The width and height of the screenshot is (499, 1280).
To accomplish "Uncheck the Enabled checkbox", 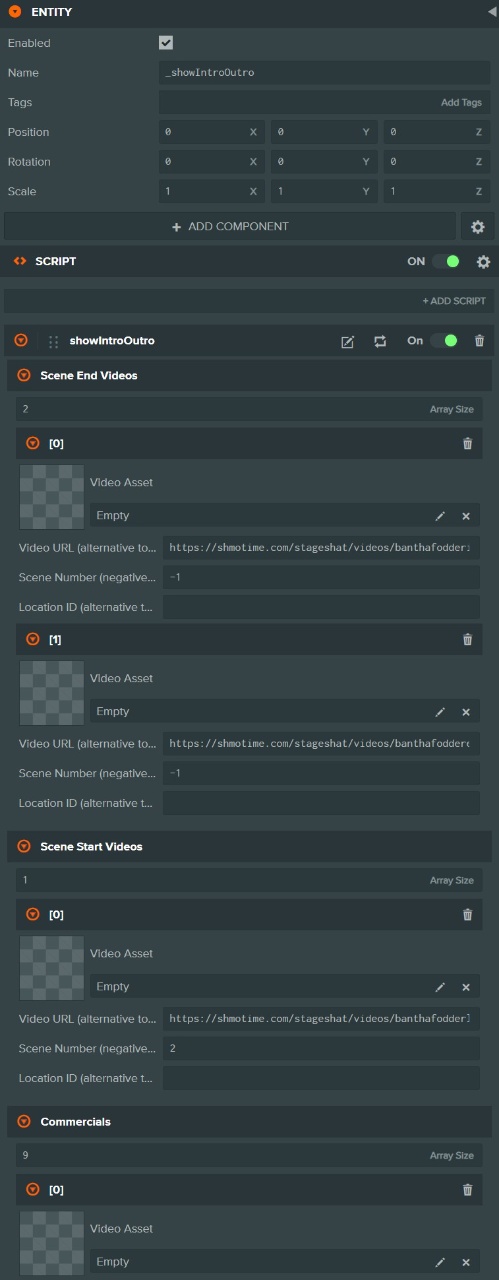I will (166, 43).
